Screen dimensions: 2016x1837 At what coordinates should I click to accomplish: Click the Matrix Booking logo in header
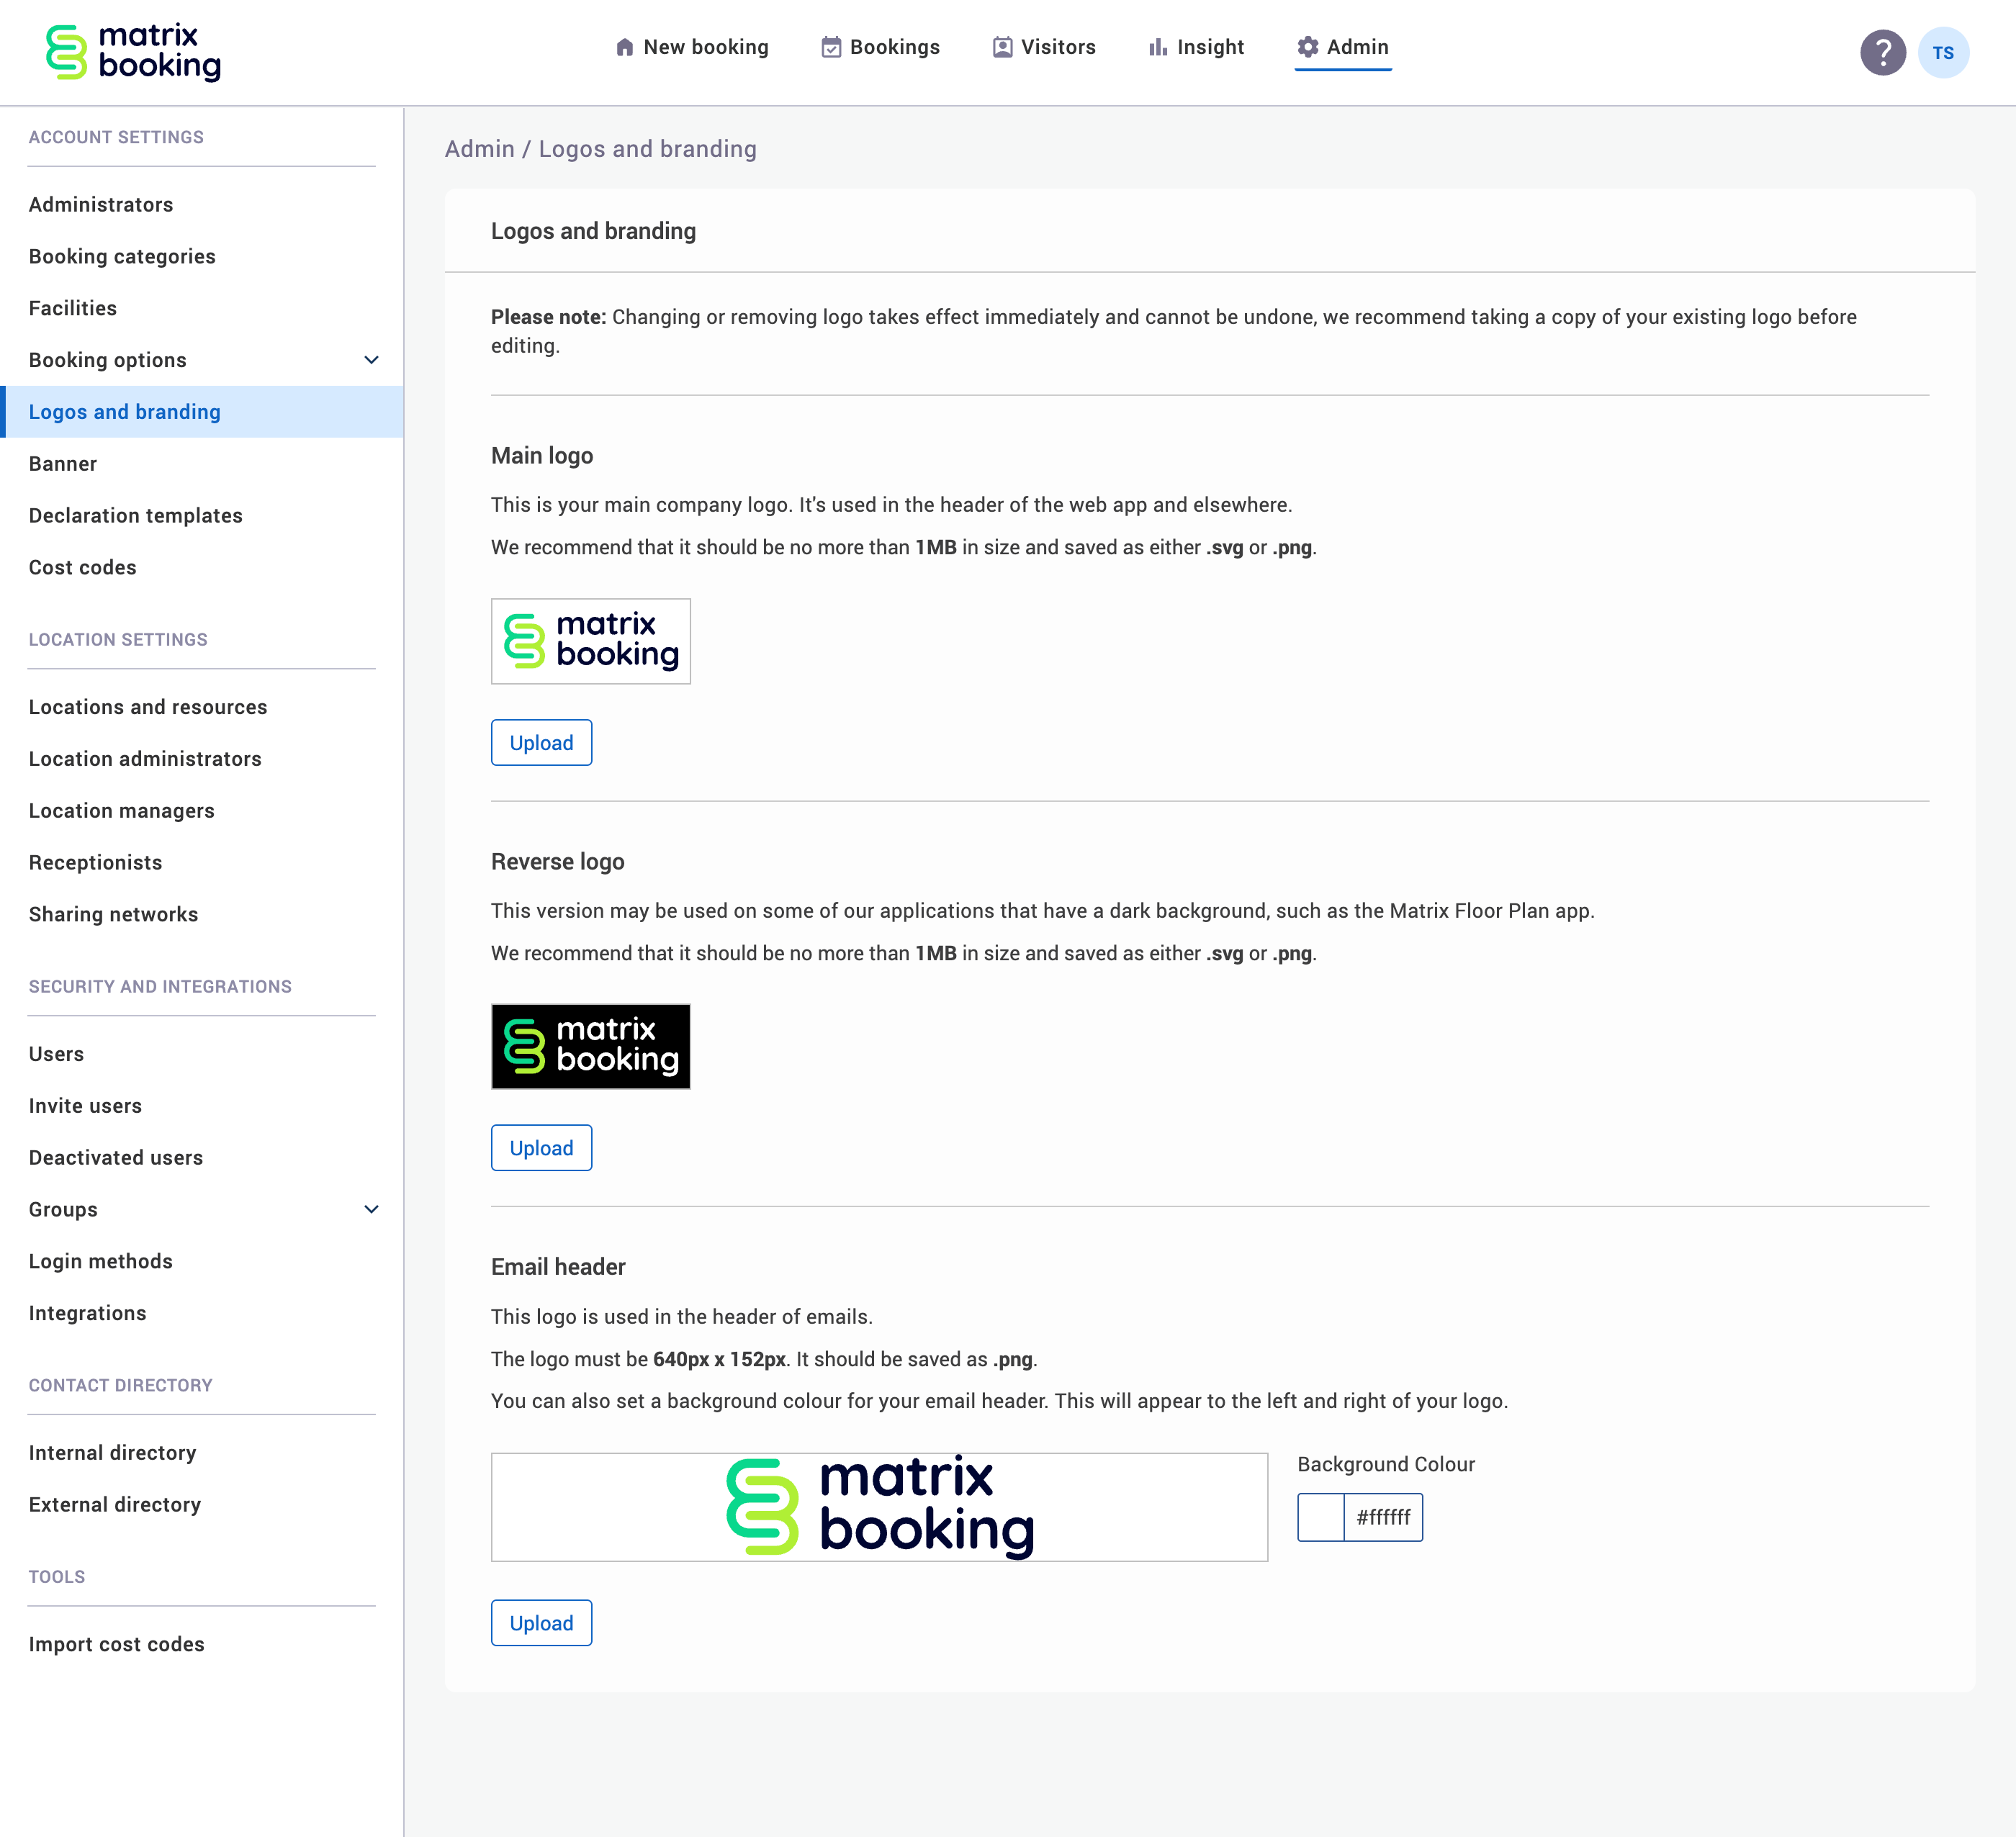point(134,52)
